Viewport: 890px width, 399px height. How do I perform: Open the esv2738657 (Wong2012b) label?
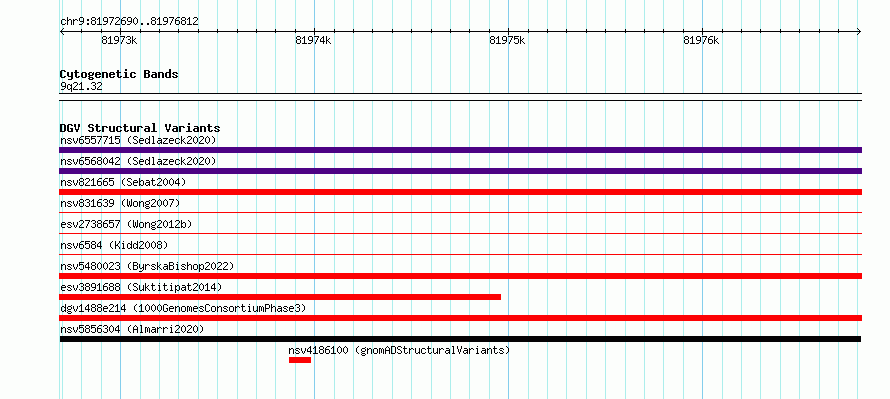click(x=126, y=224)
